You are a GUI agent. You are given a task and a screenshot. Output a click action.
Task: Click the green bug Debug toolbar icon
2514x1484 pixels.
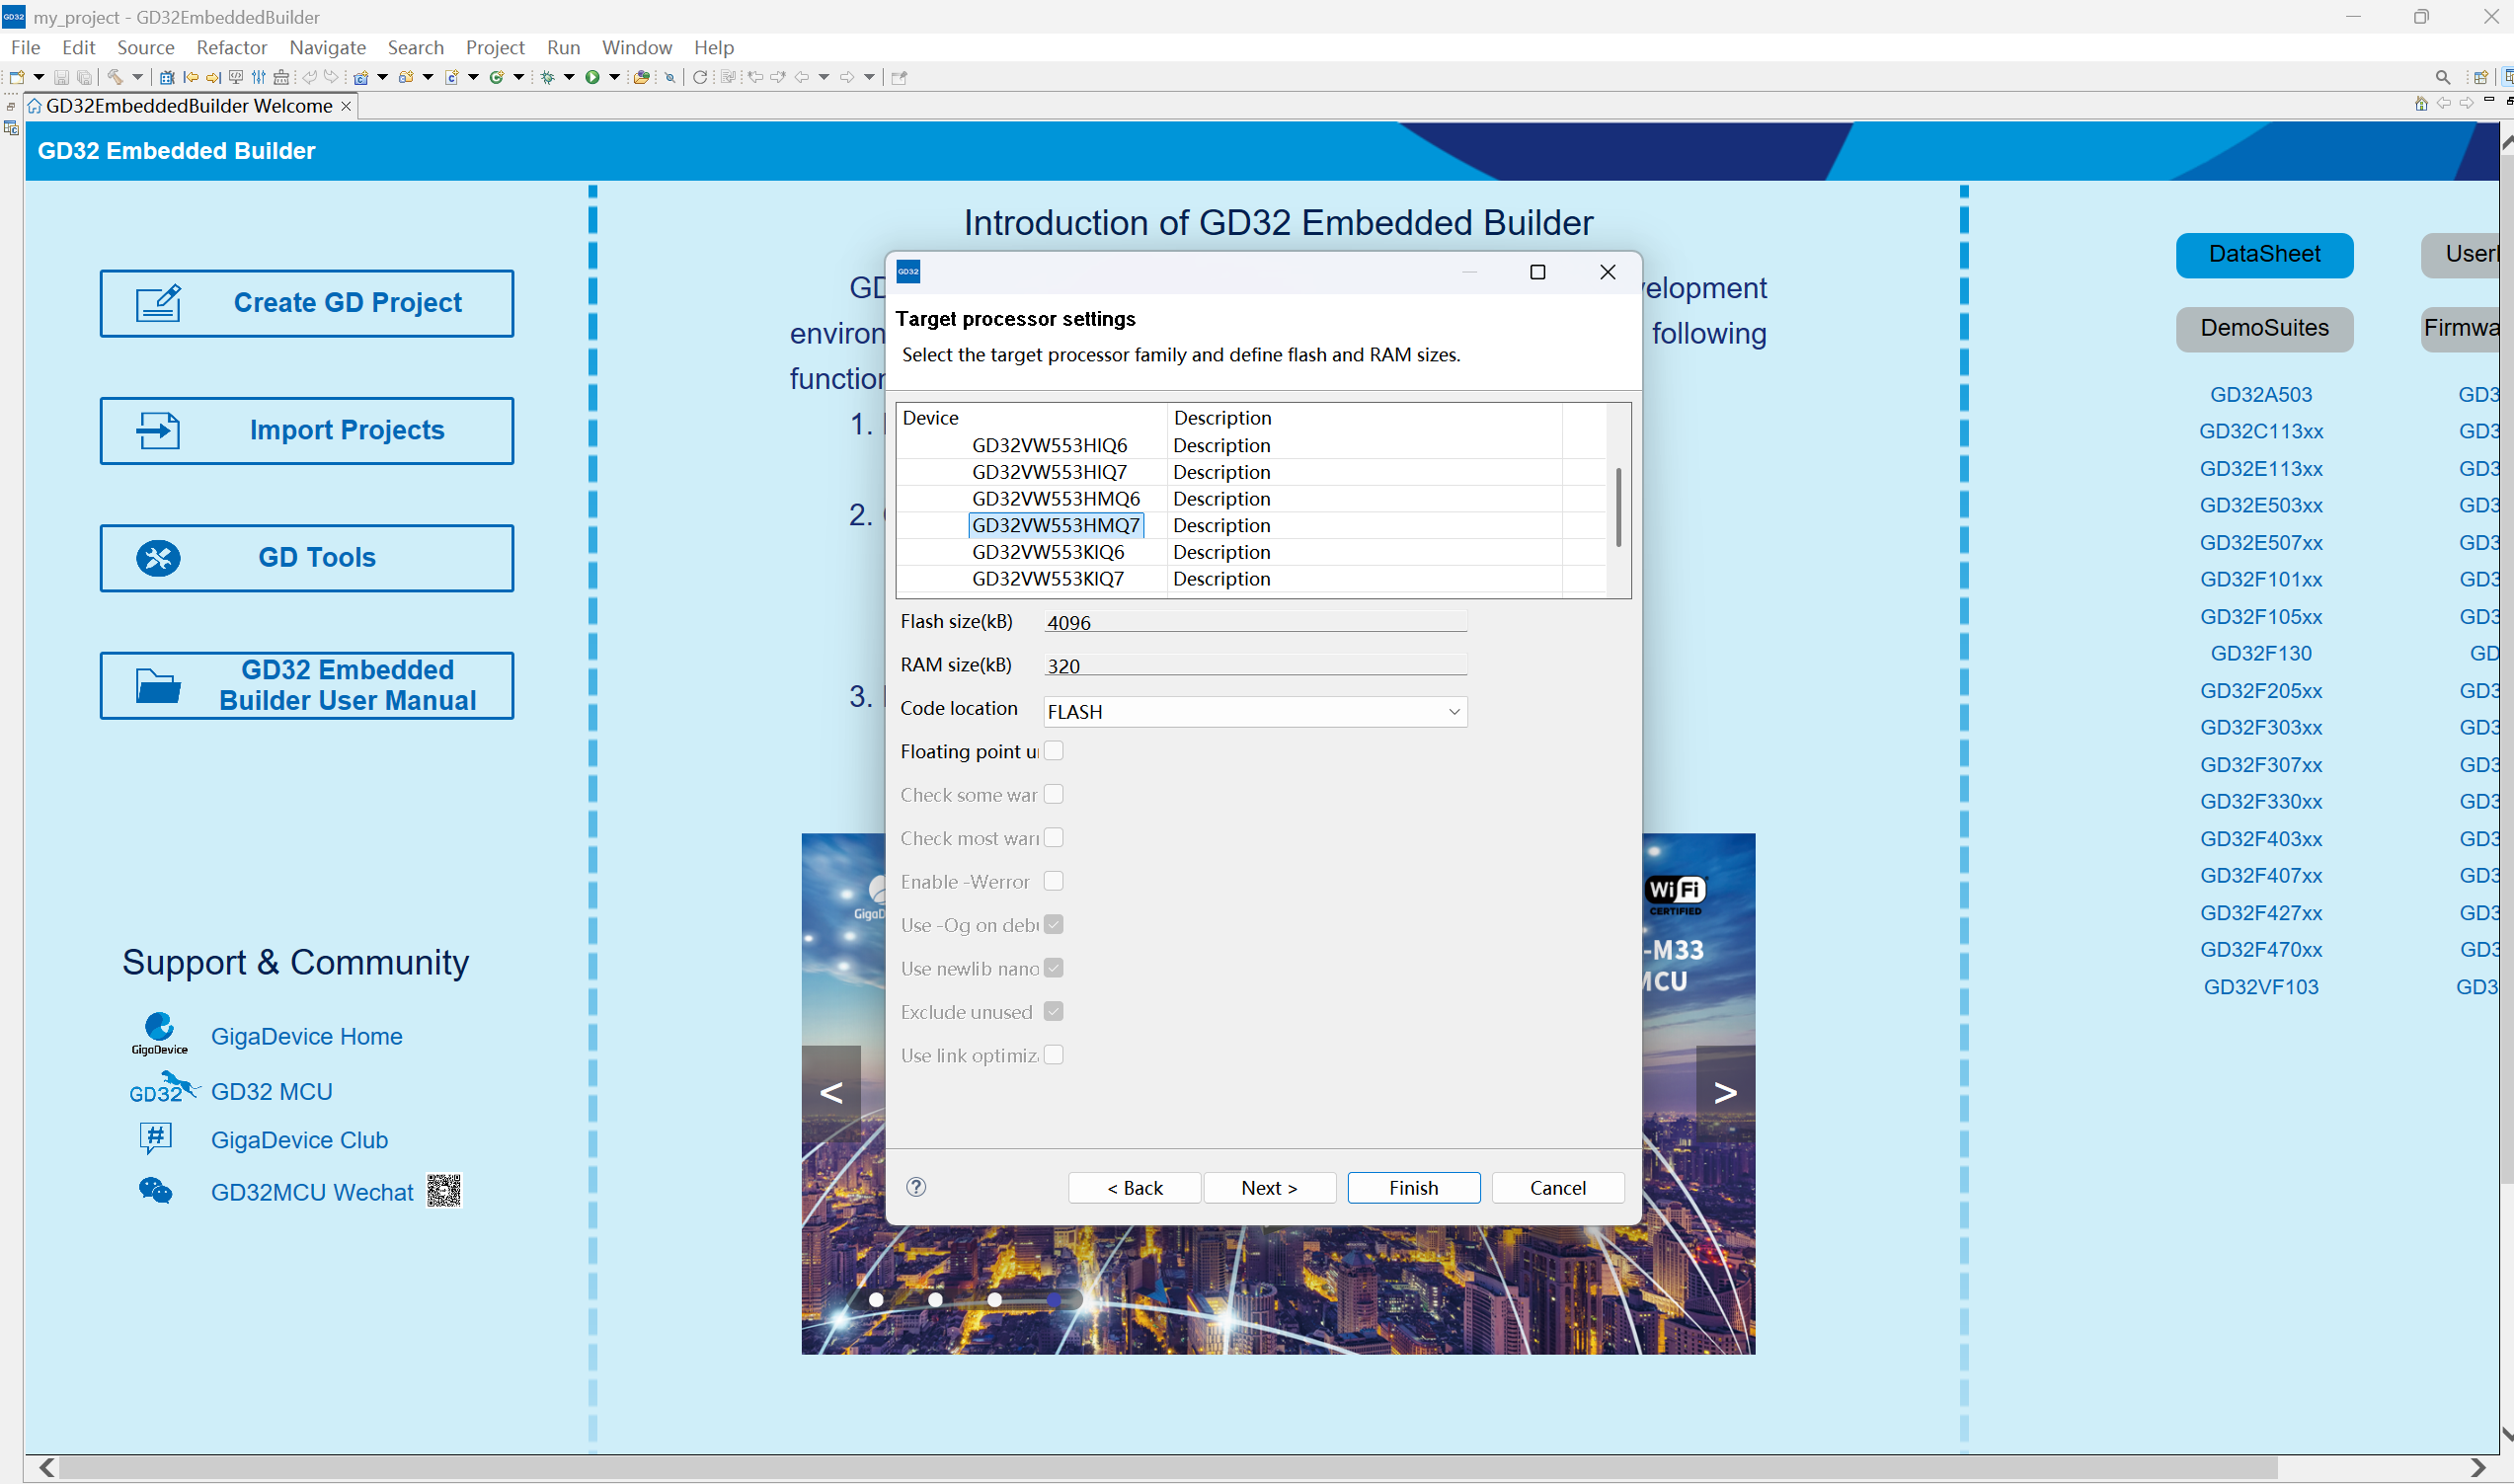[547, 77]
